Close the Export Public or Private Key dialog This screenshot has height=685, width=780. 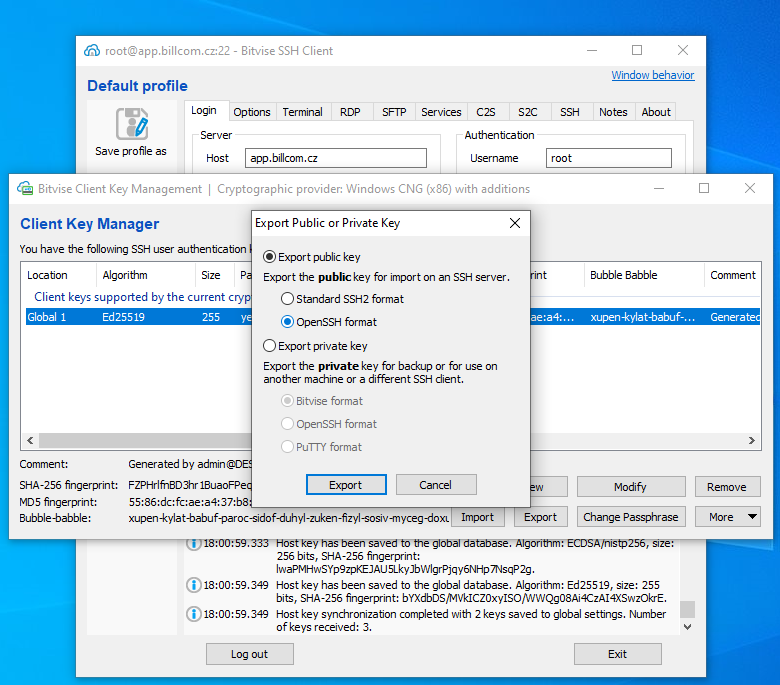coord(514,223)
